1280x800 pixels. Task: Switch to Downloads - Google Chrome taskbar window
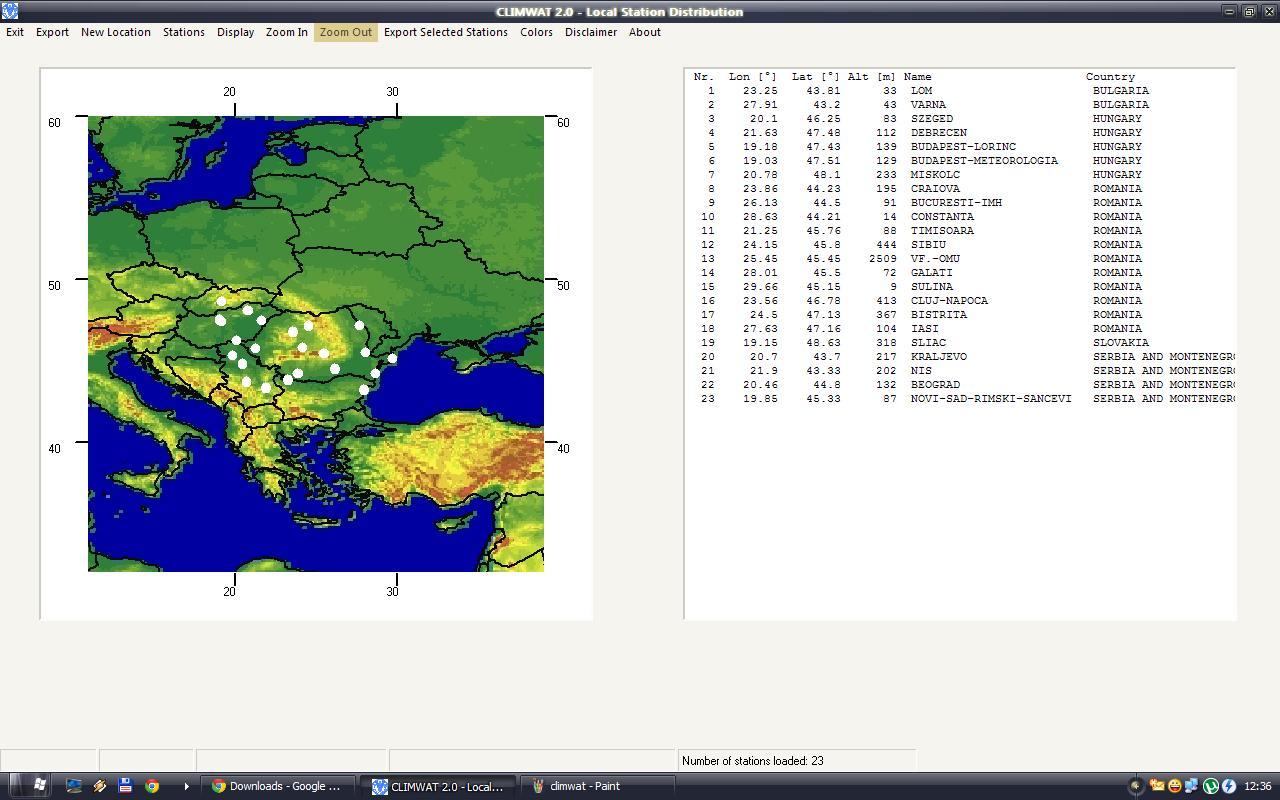coord(277,786)
